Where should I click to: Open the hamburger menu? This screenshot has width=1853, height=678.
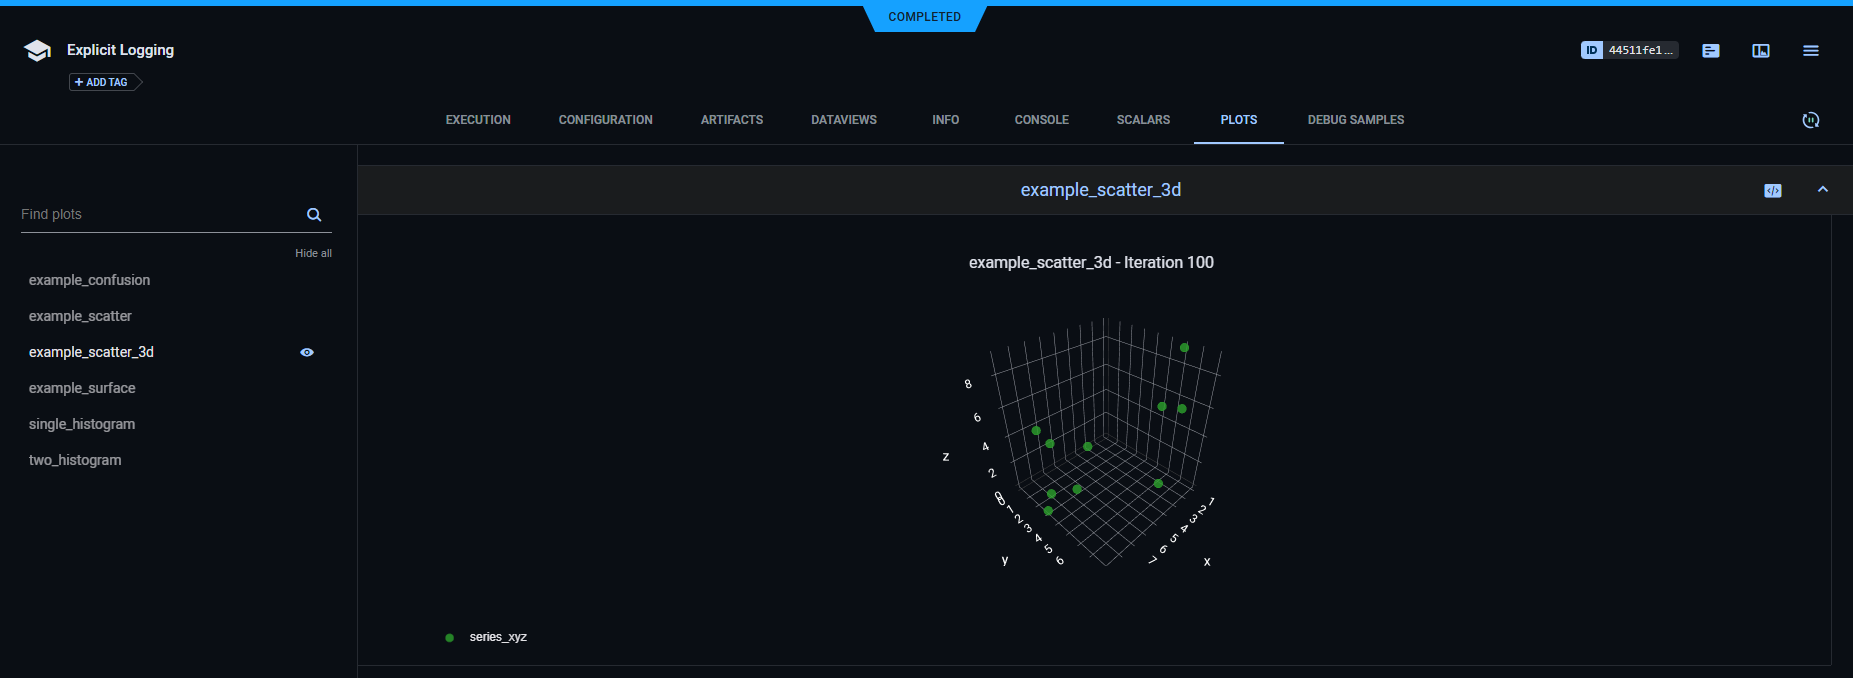pos(1810,51)
